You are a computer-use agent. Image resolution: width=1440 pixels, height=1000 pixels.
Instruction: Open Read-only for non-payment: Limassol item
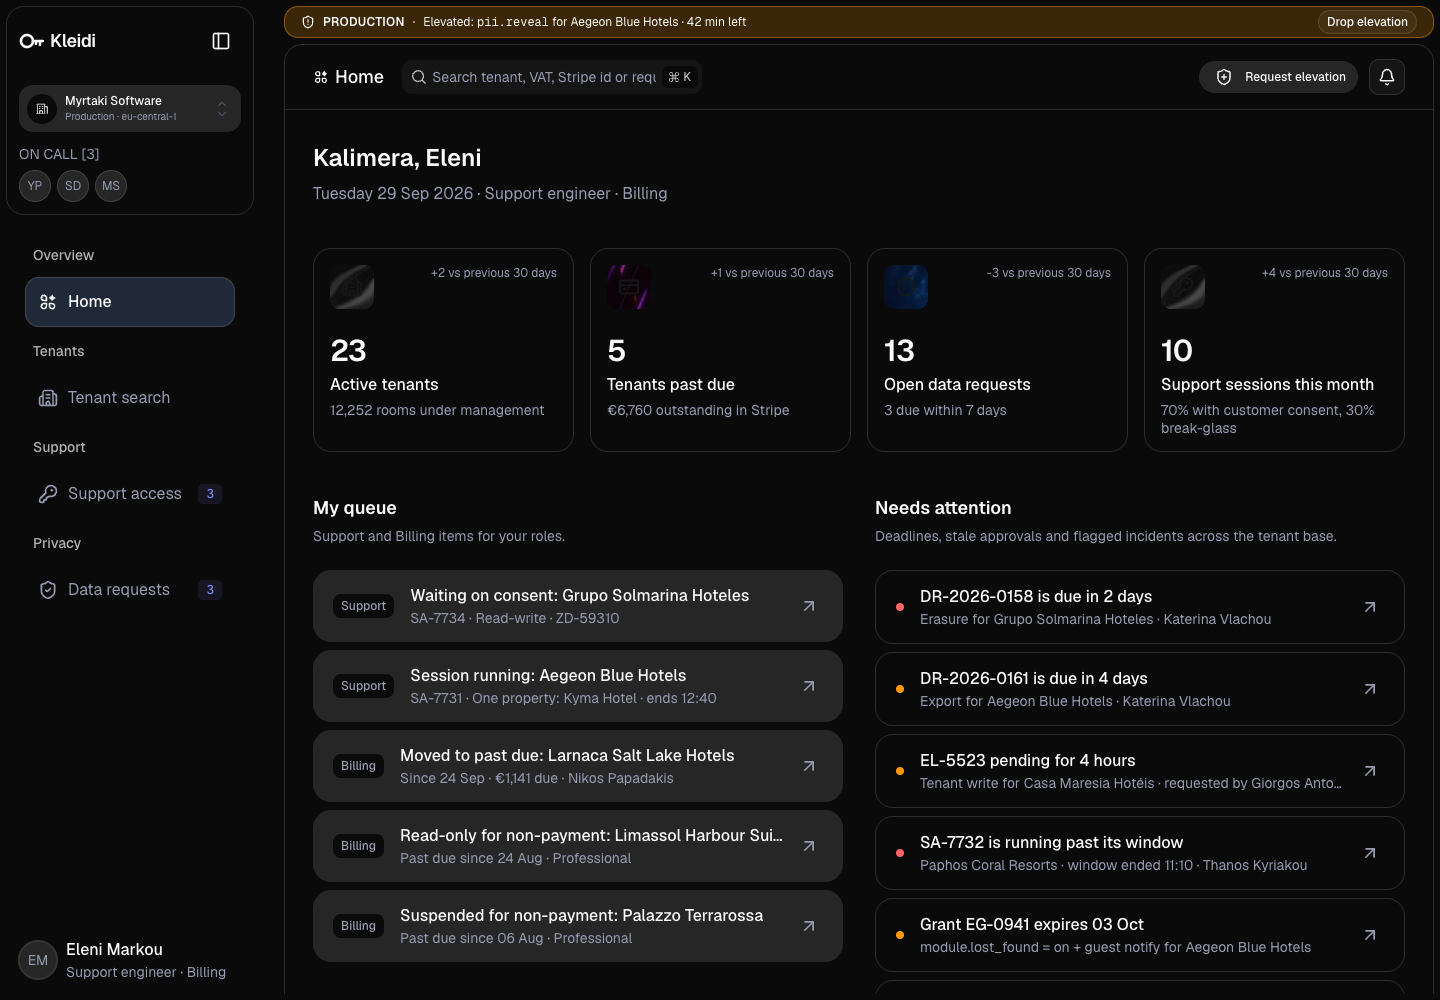578,846
